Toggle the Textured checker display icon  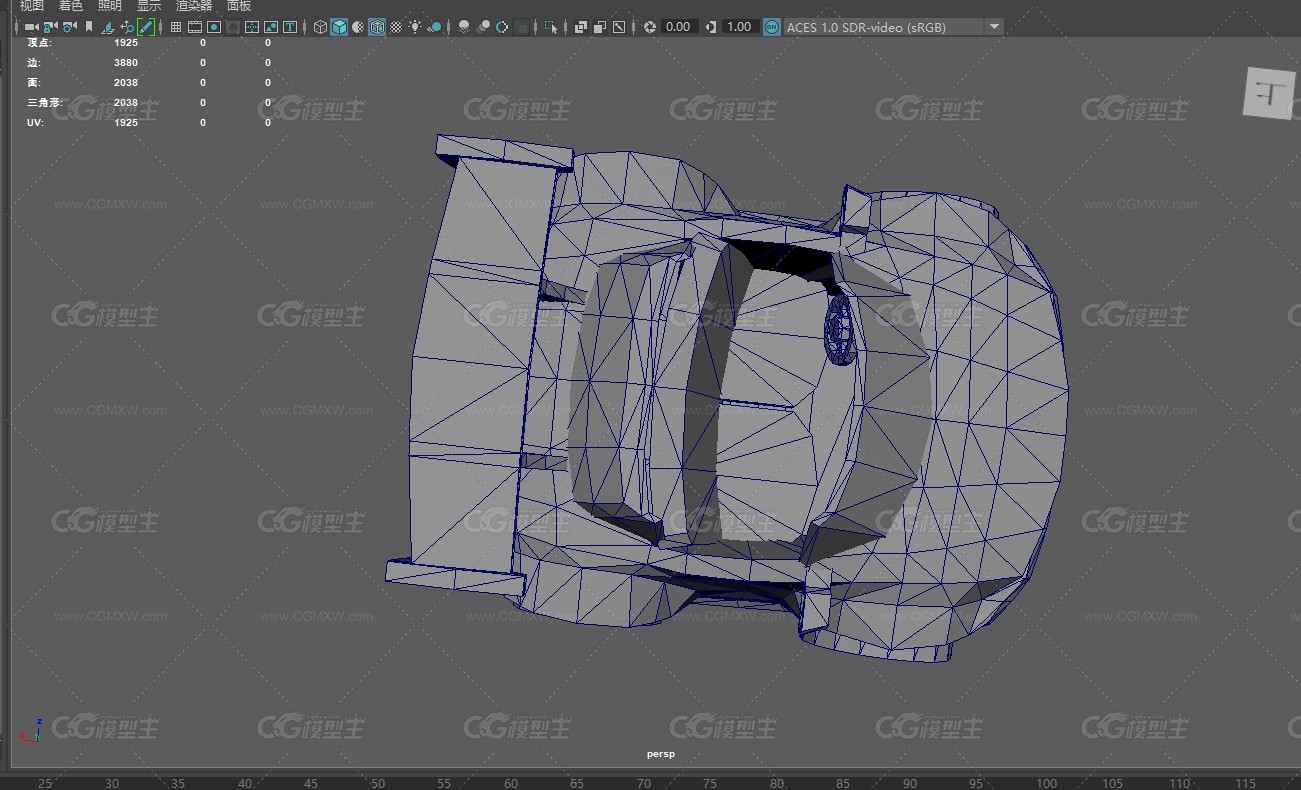pos(396,27)
